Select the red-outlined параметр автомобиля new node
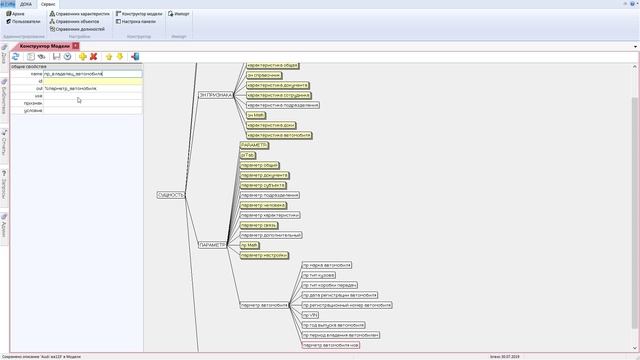Screen dimensions: 640x360 click(x=331, y=345)
